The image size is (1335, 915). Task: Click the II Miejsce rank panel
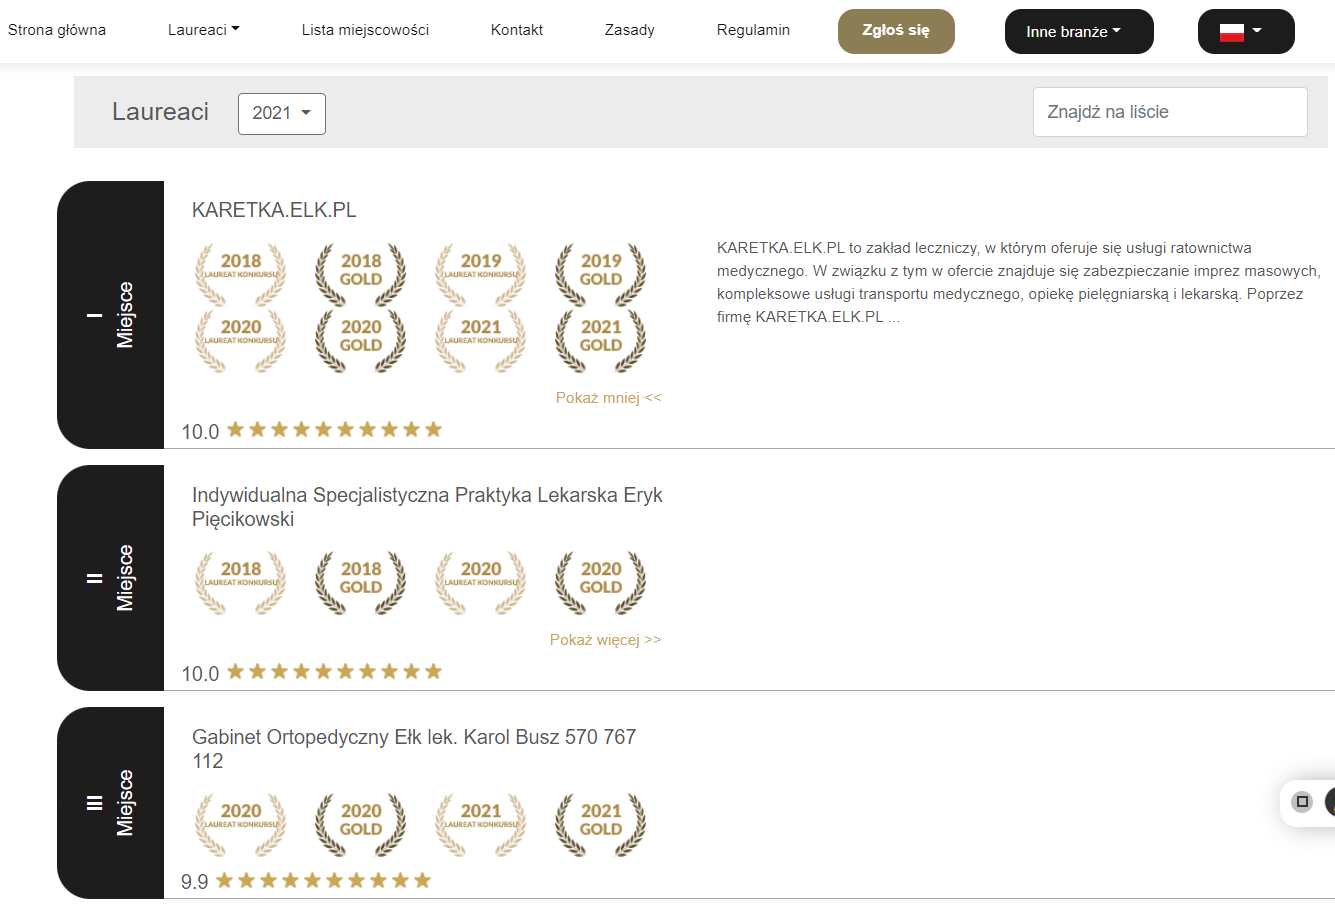pos(110,578)
